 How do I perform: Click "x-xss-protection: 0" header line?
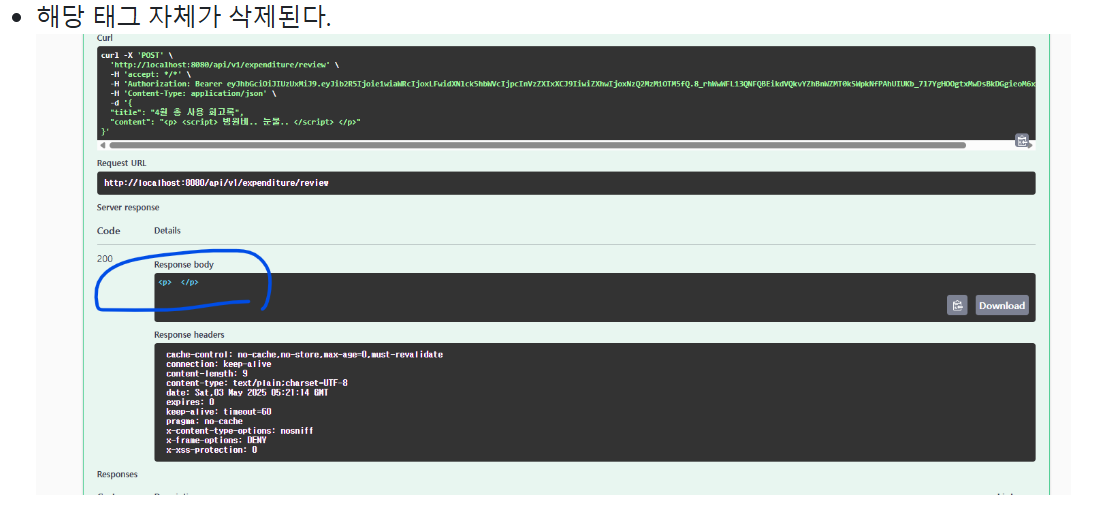[x=212, y=450]
